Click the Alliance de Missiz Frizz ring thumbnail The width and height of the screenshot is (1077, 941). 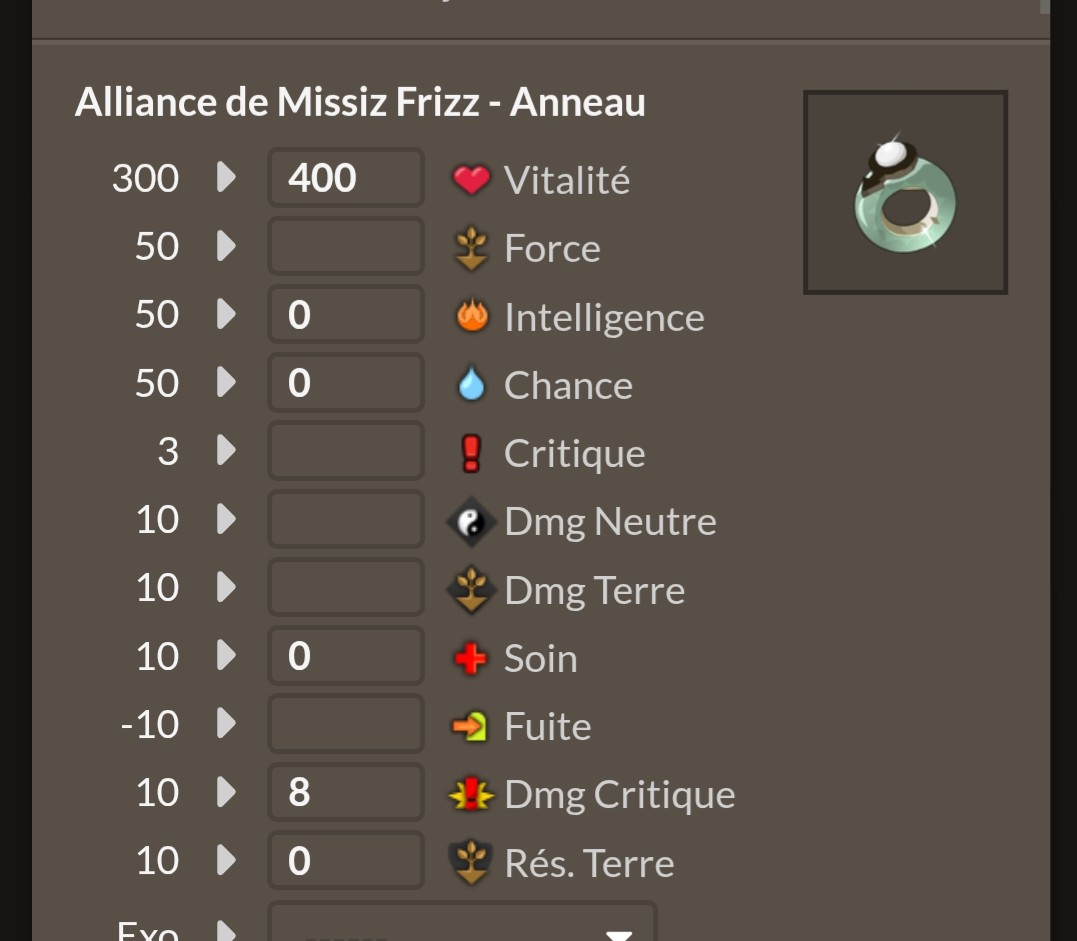point(905,192)
